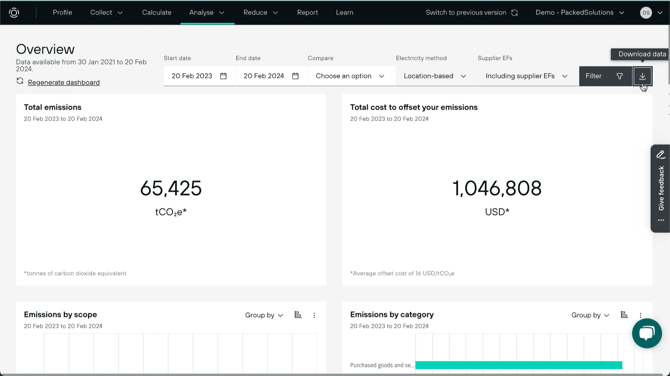Click the regenerate circular arrows icon

pos(20,81)
